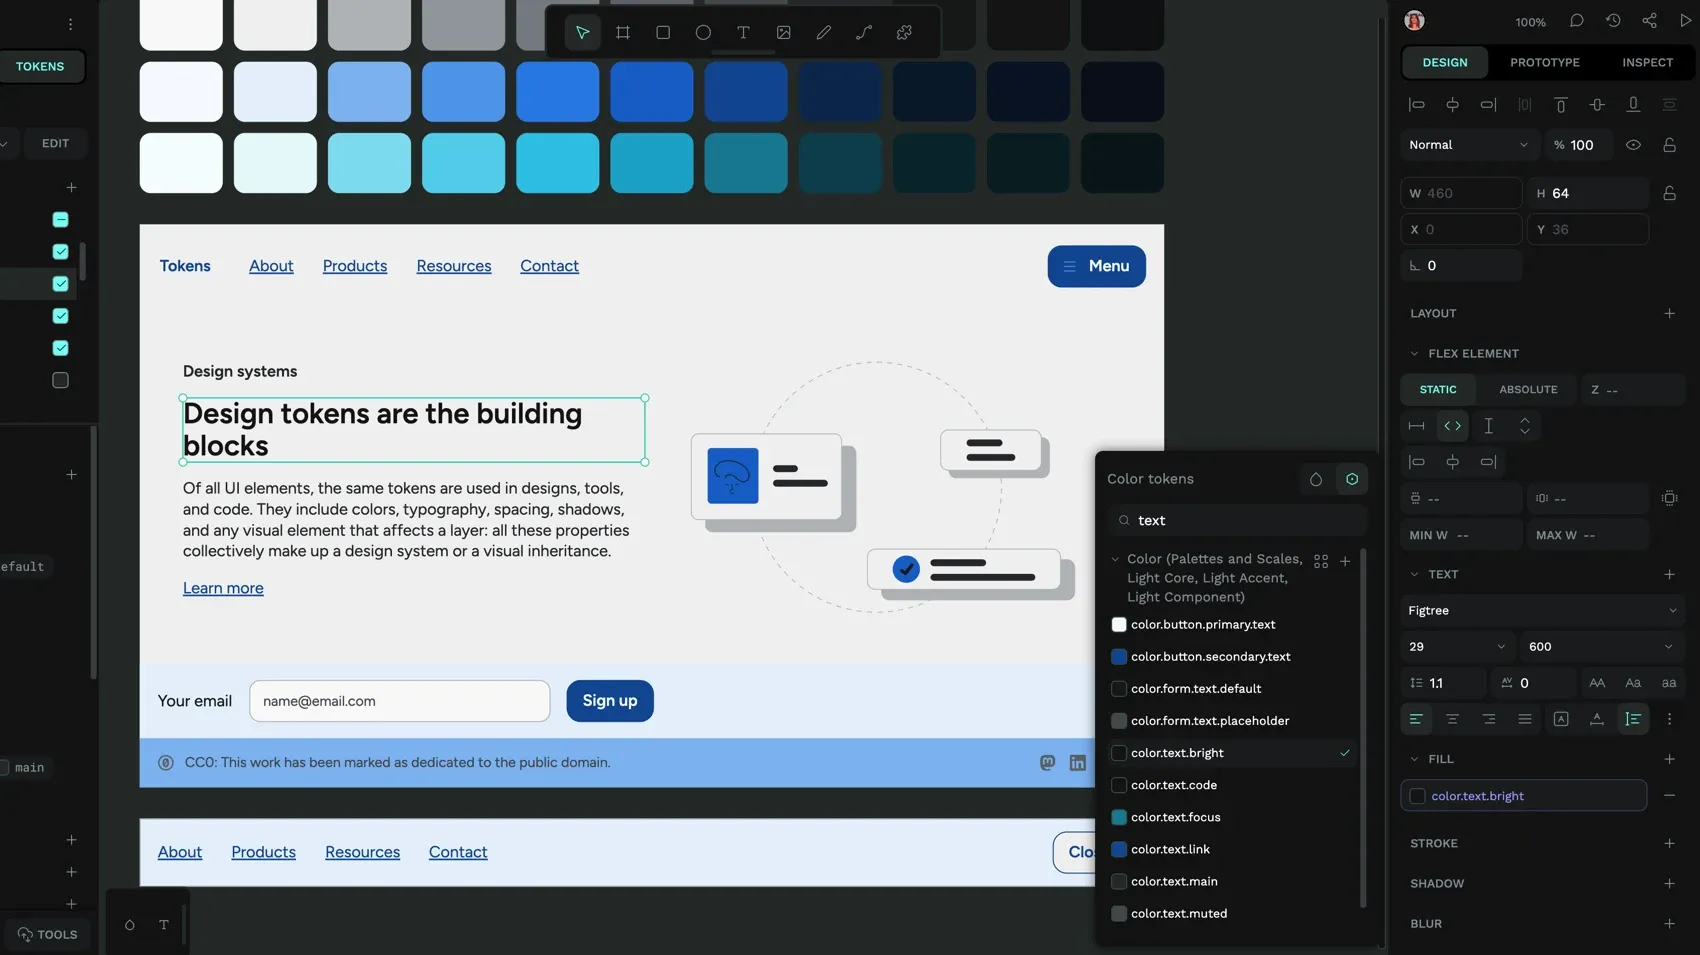The image size is (1700, 955).
Task: Select the Rectangle tool
Action: 662,32
